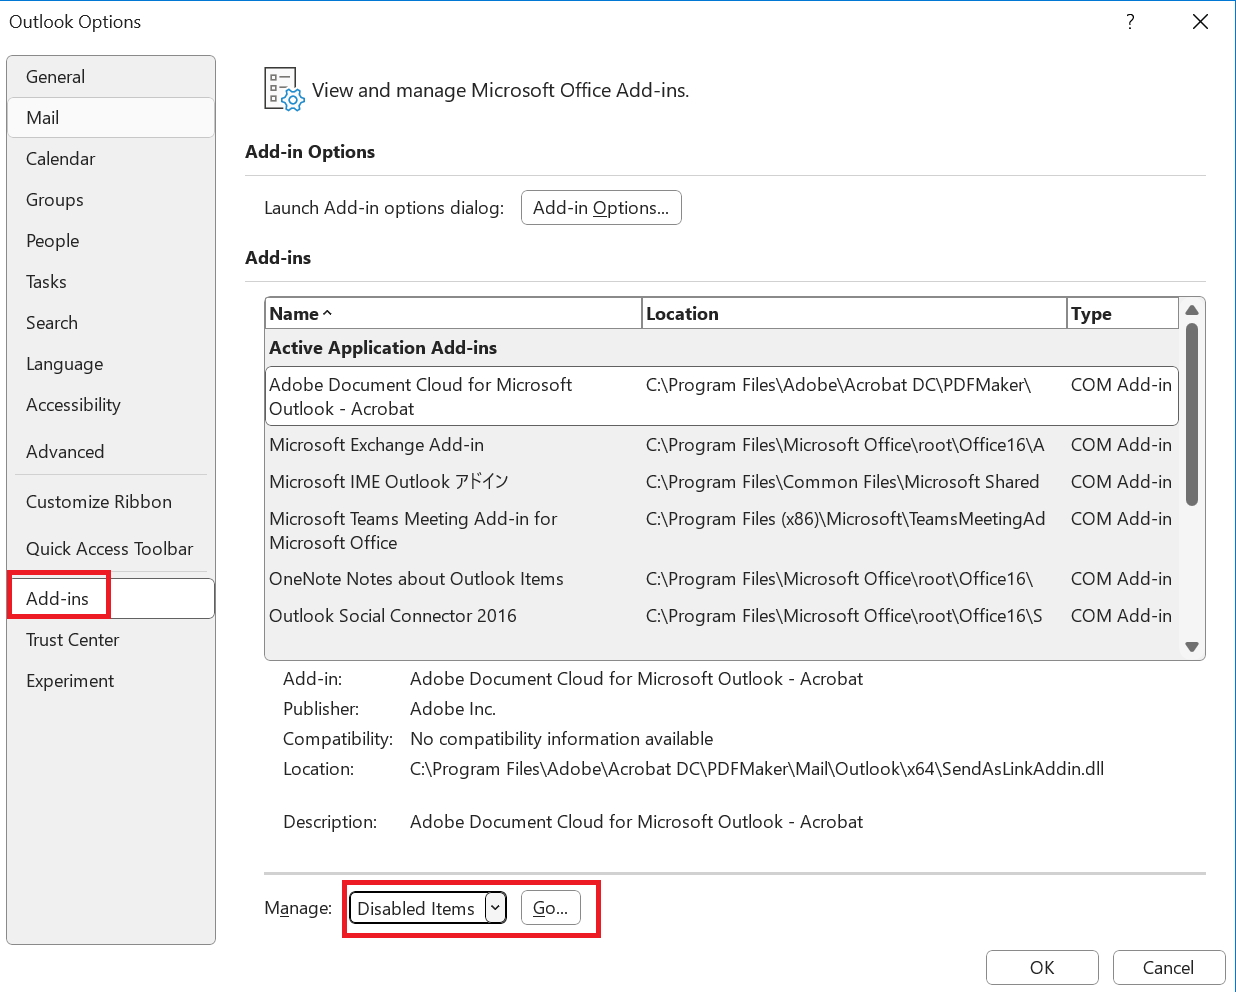
Task: Open Accessibility settings
Action: 110,405
